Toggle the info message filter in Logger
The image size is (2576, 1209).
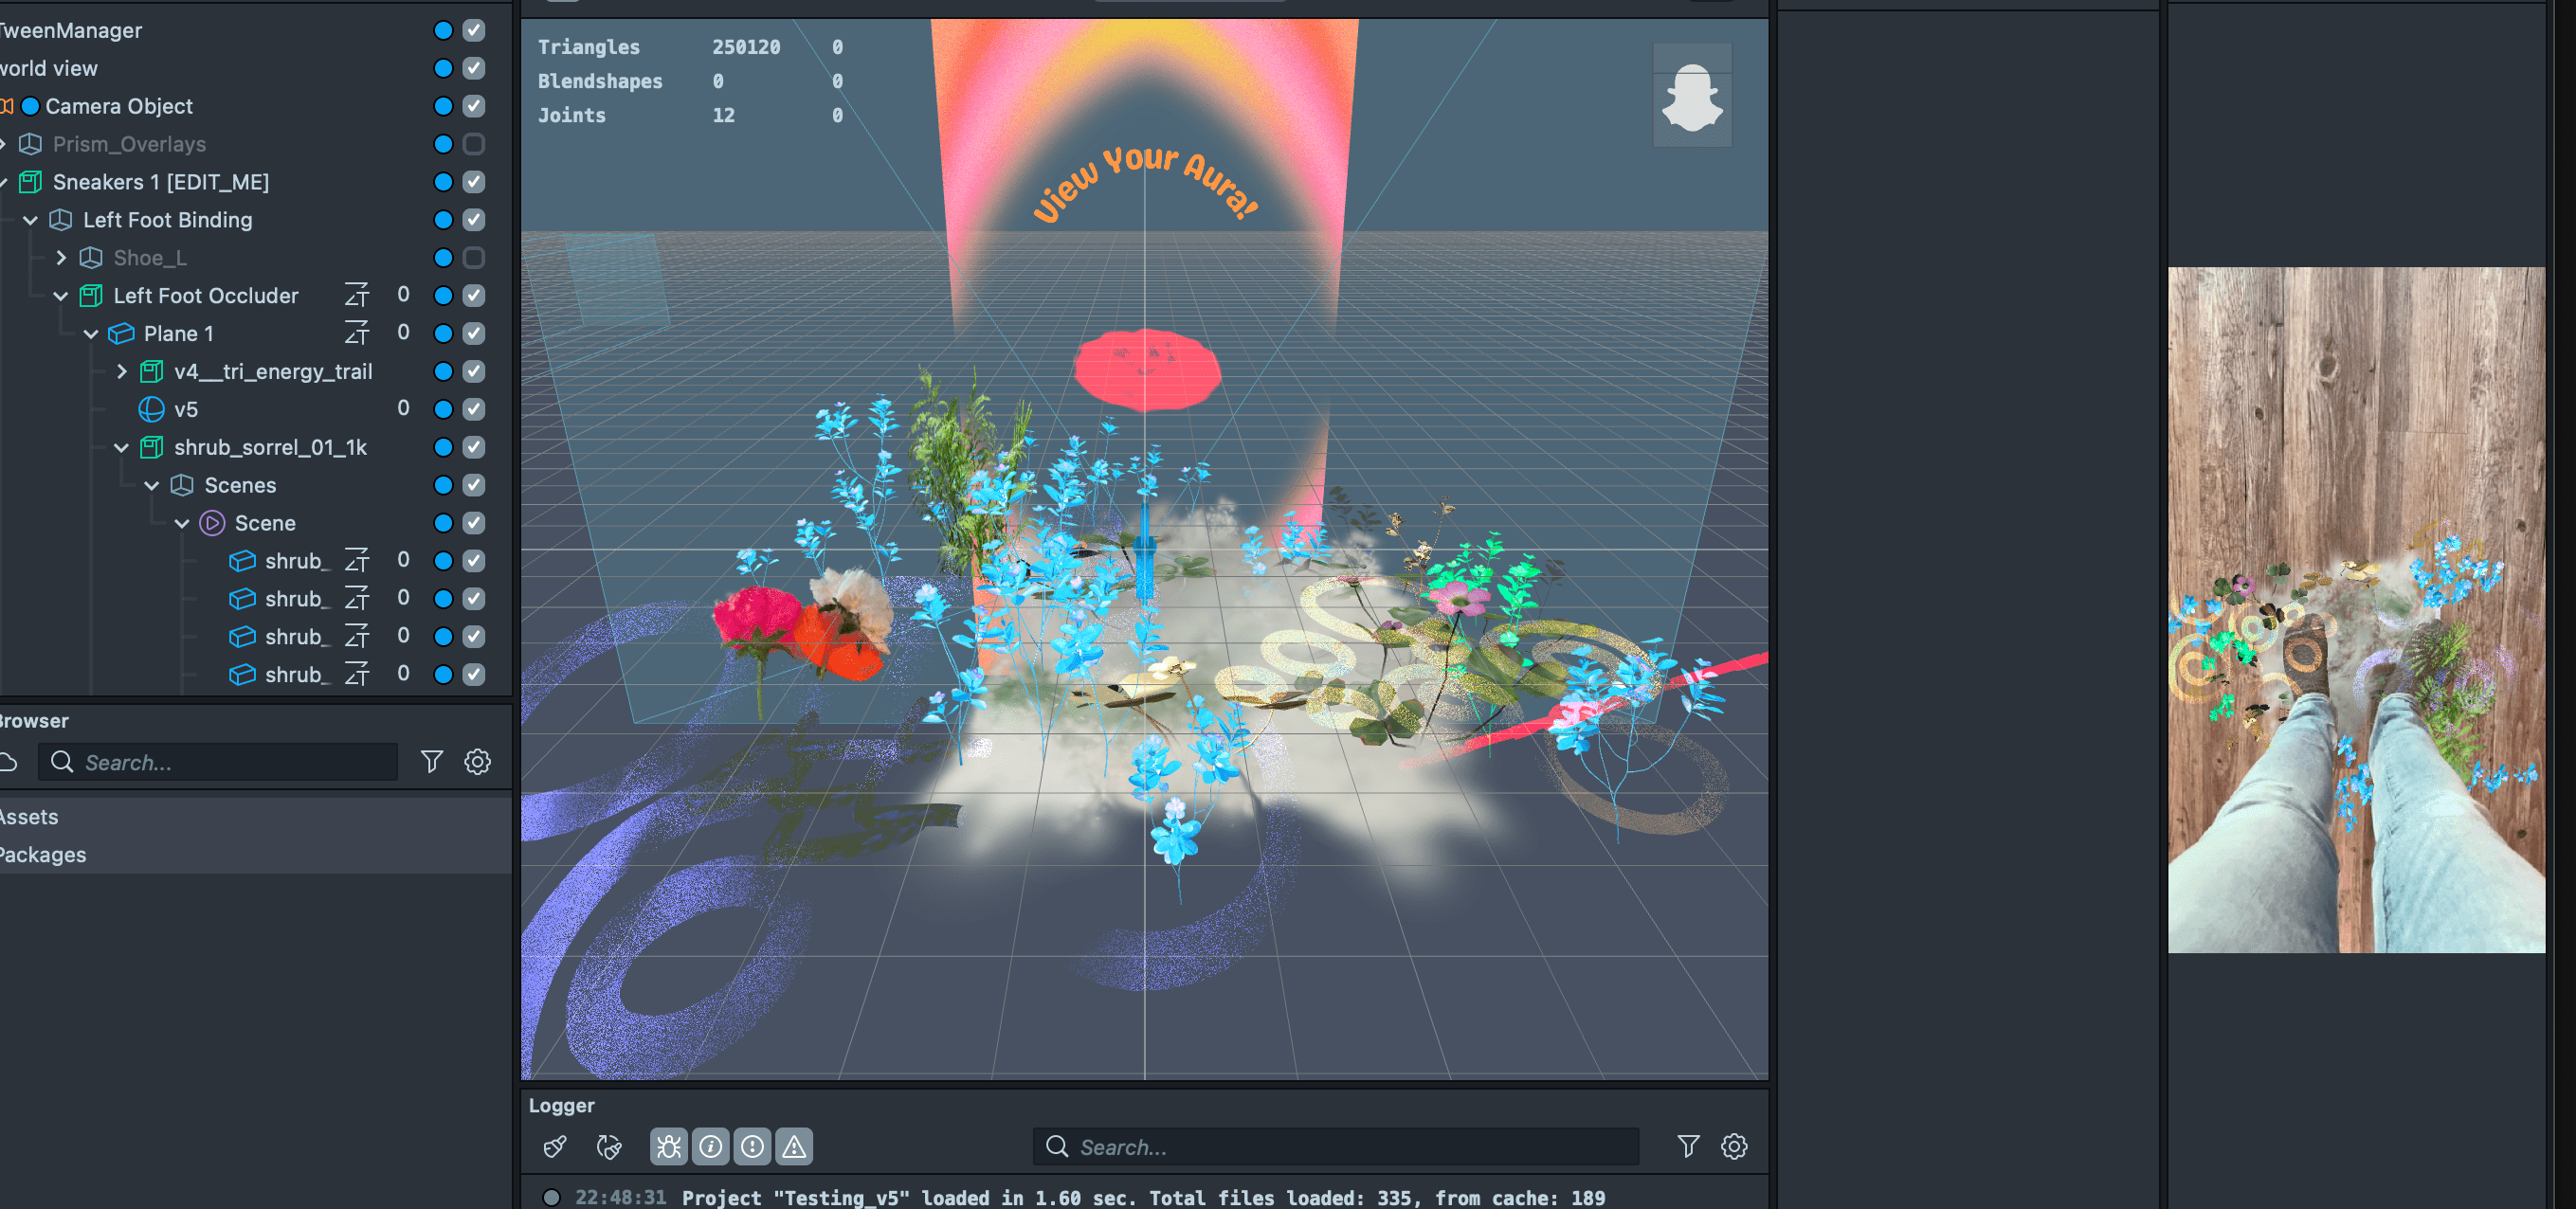coord(711,1146)
